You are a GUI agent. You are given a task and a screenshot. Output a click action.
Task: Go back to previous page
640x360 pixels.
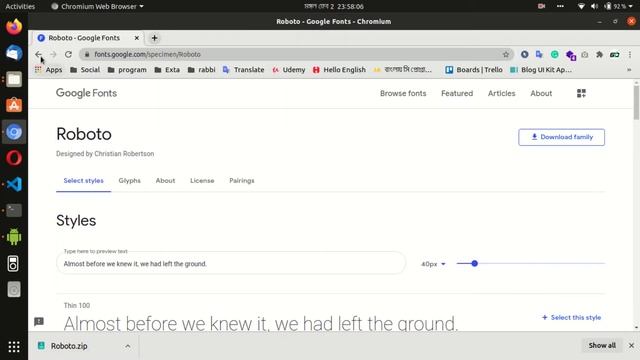point(38,54)
